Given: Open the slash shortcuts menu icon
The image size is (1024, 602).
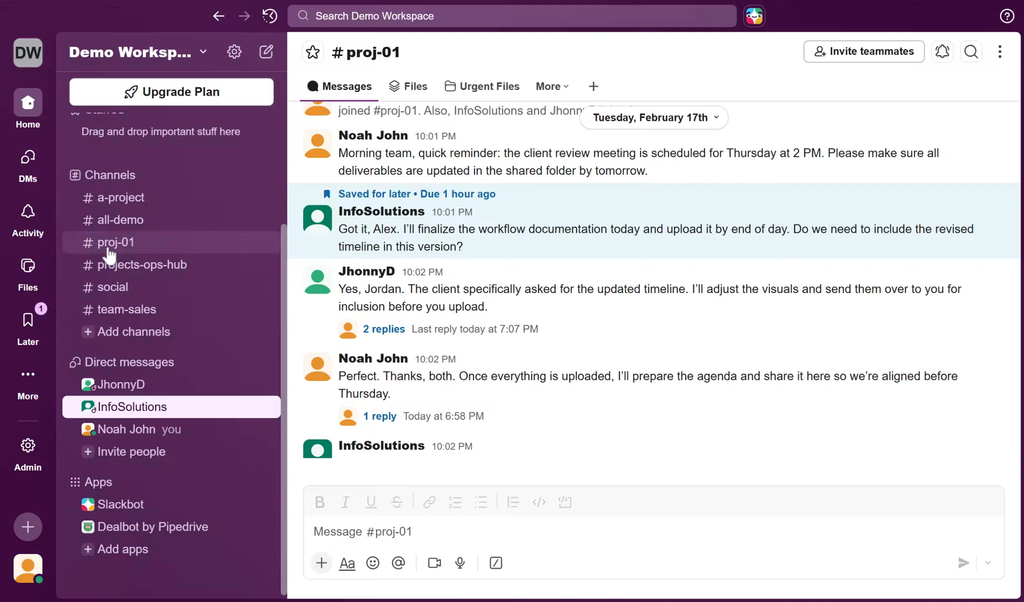Looking at the screenshot, I should (496, 563).
